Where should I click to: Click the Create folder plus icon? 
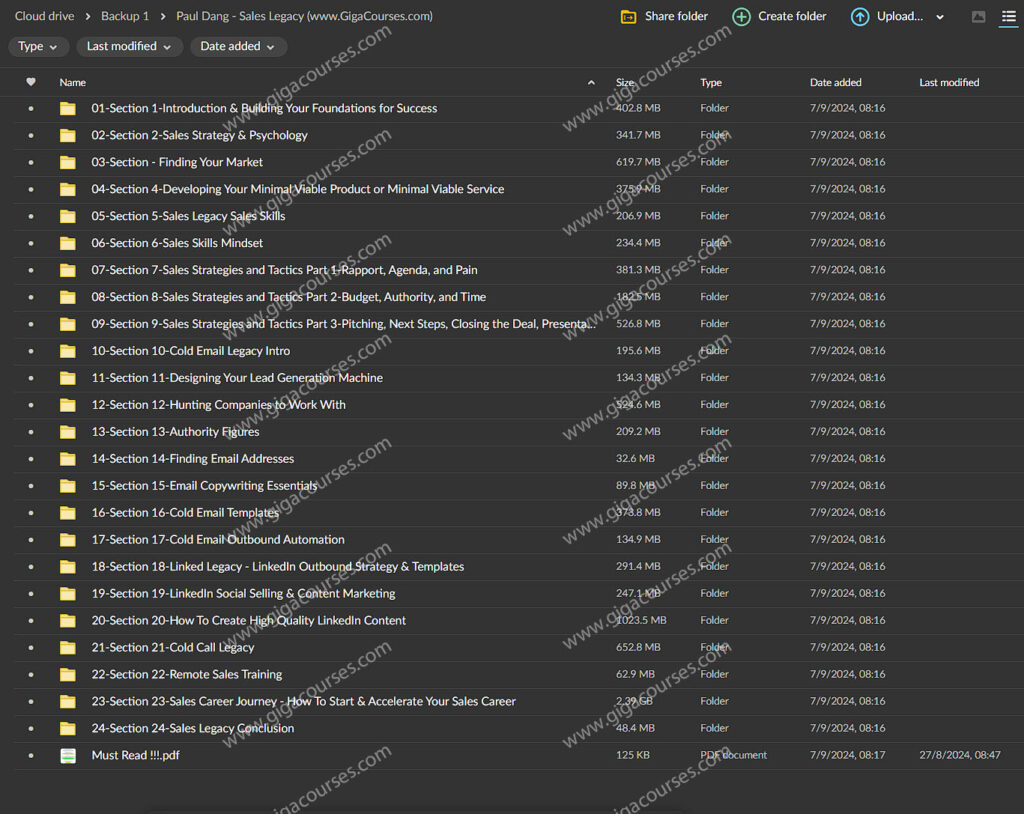coord(741,17)
